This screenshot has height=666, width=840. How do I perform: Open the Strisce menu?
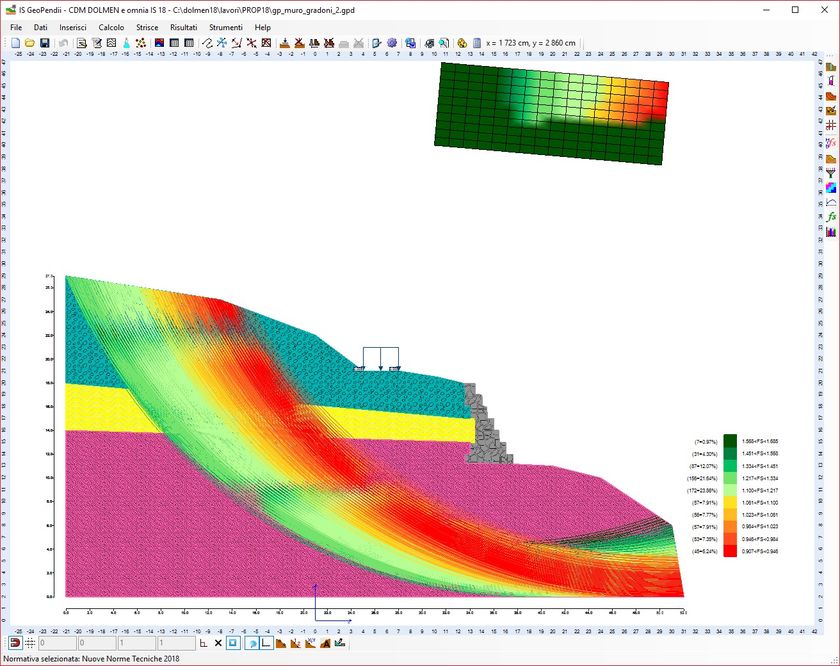point(147,27)
